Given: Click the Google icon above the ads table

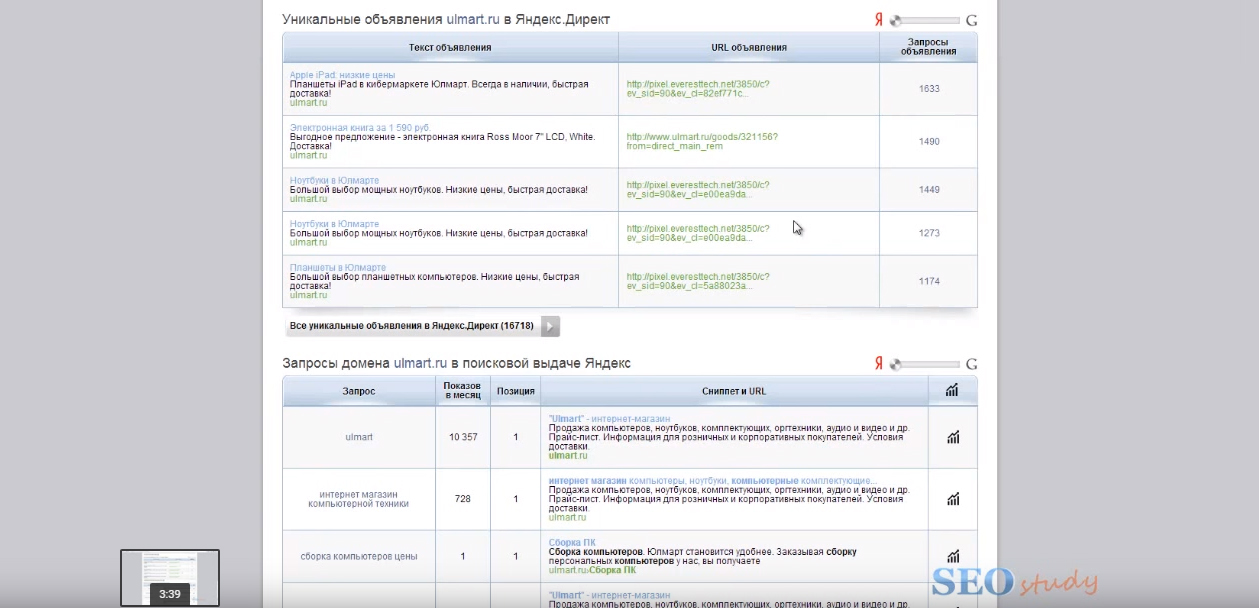Looking at the screenshot, I should pos(971,20).
